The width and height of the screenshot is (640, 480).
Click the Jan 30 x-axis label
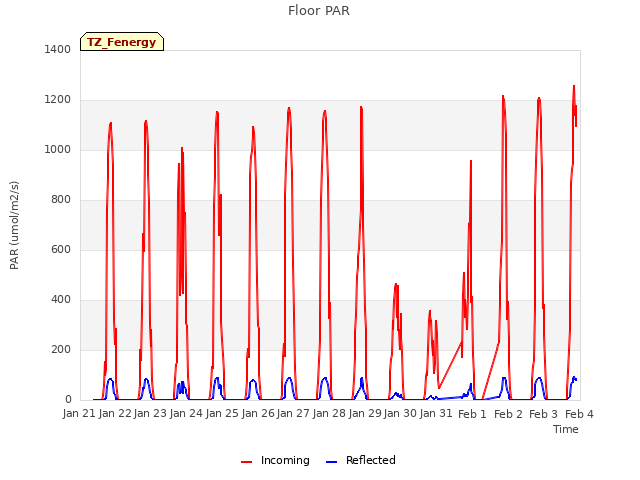400,414
